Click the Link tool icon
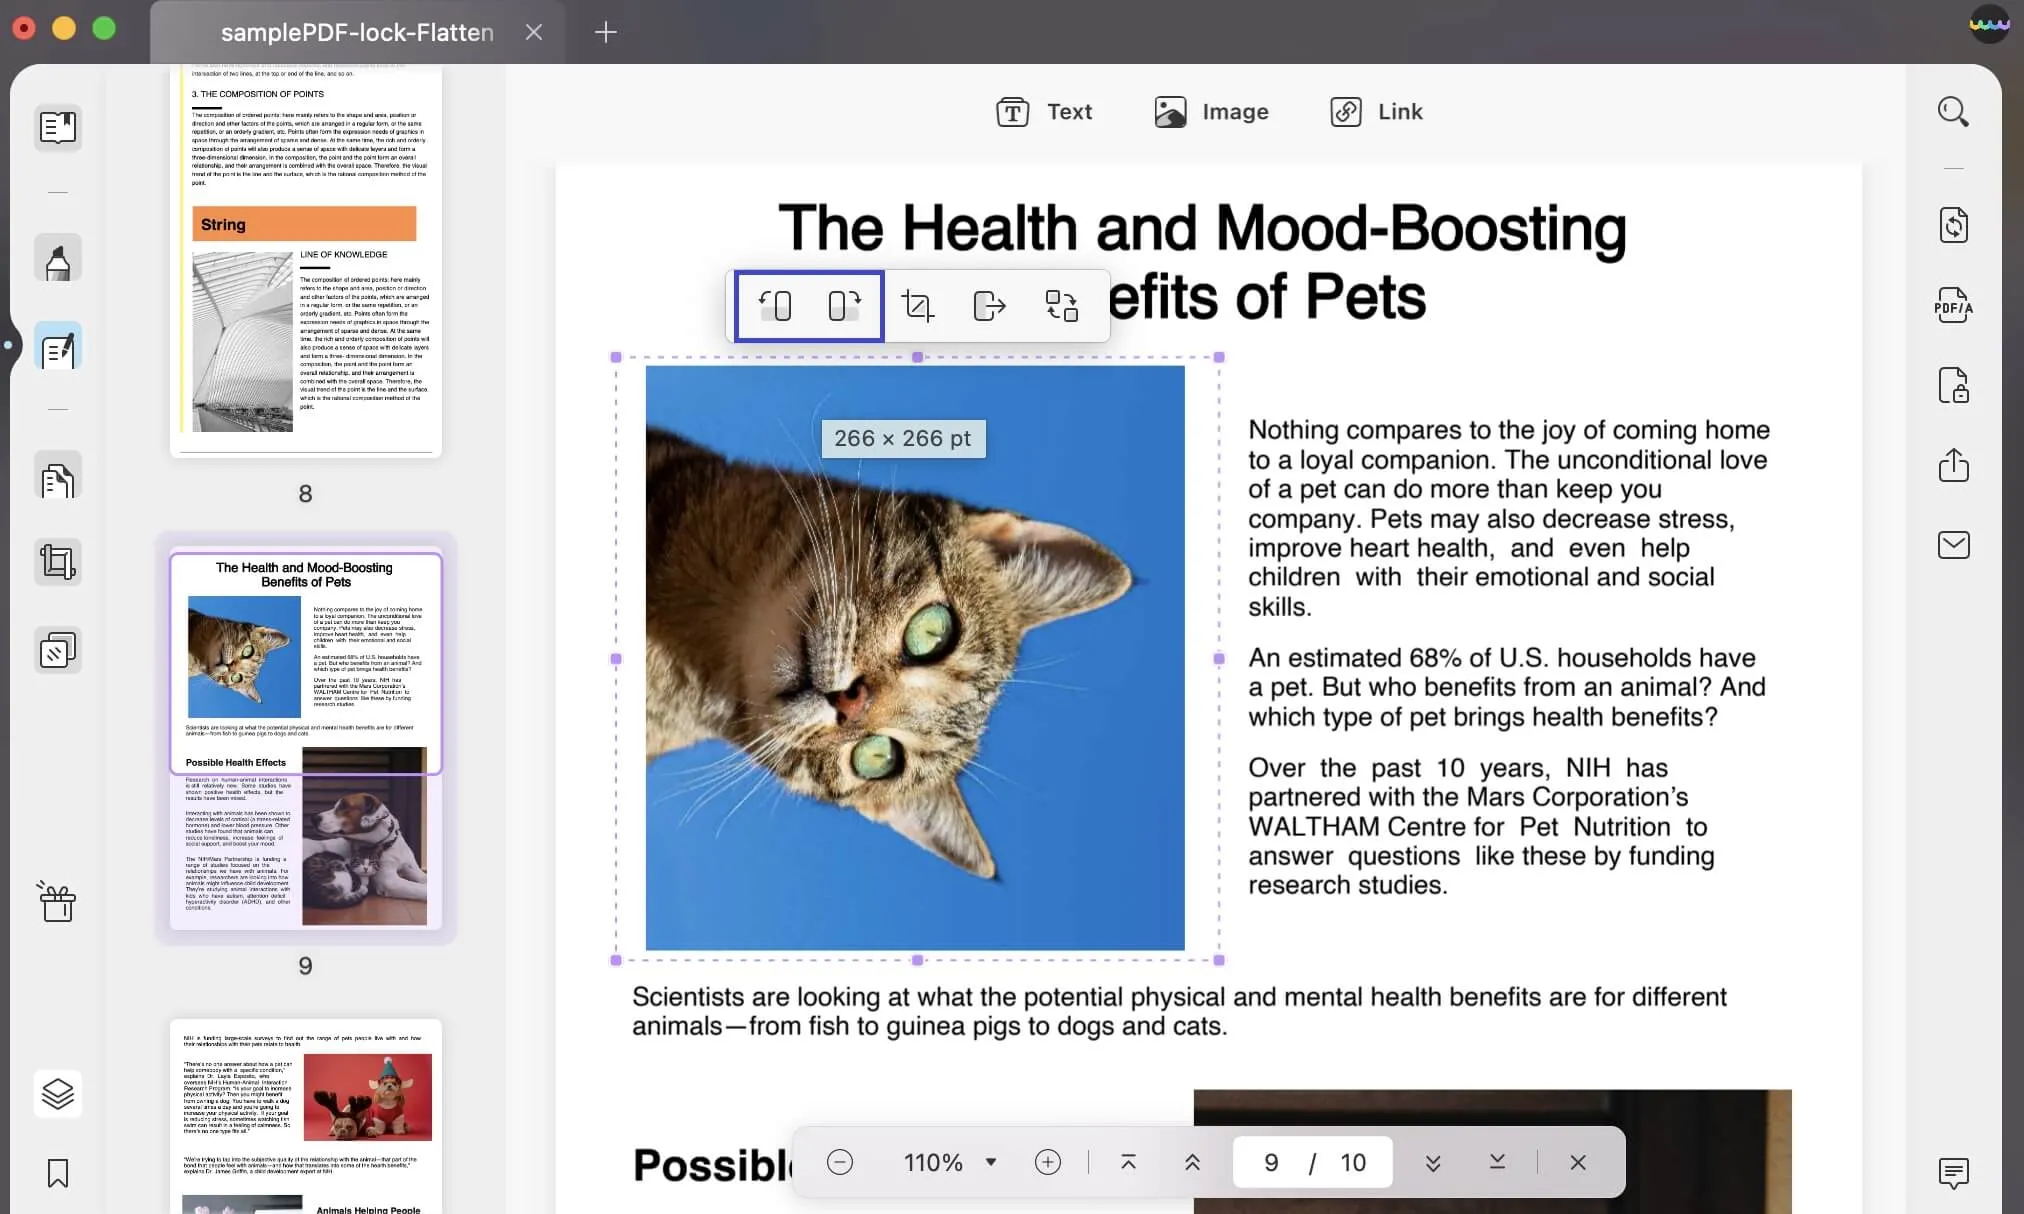This screenshot has width=2024, height=1214. coord(1344,111)
